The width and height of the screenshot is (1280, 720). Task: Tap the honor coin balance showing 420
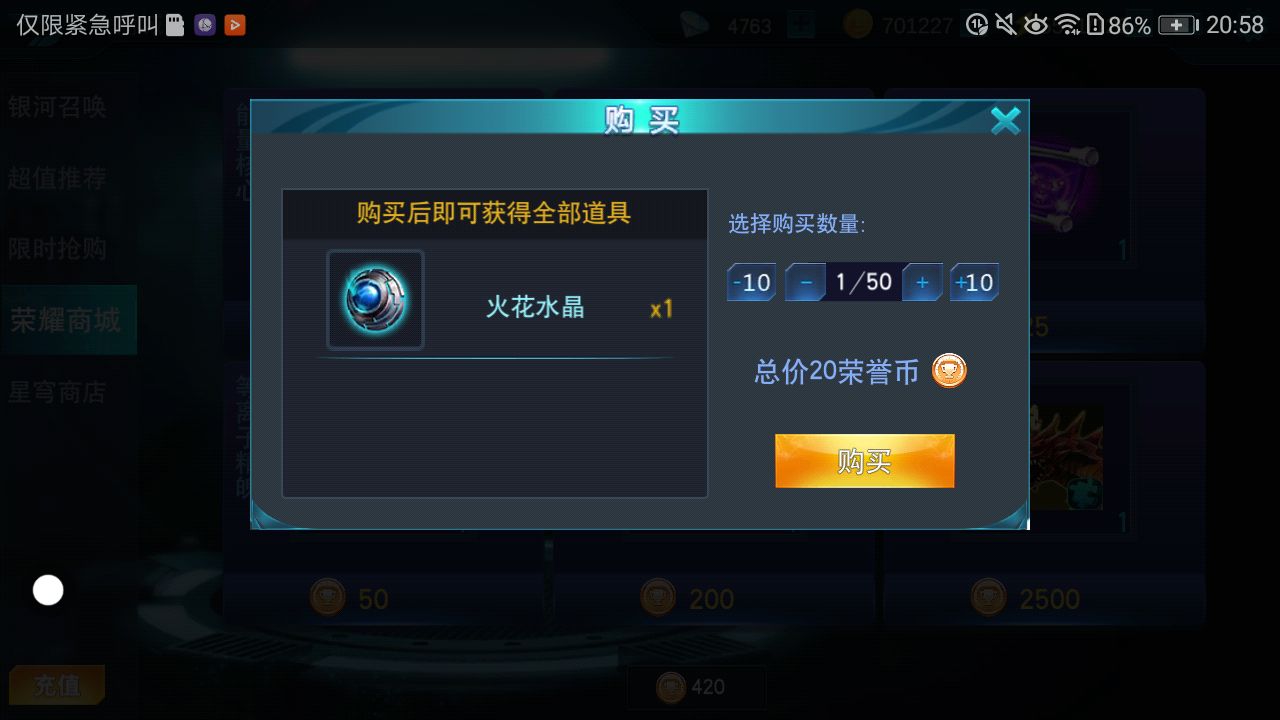[696, 687]
